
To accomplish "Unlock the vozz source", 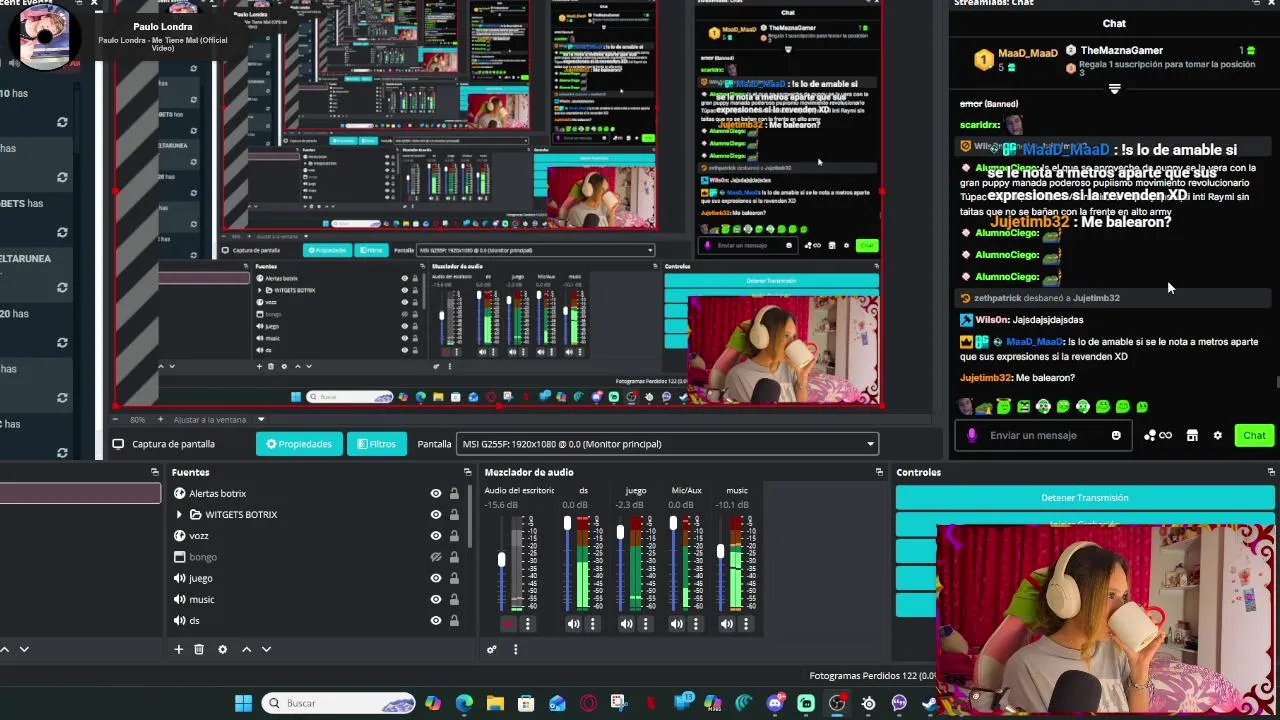I will pos(454,536).
